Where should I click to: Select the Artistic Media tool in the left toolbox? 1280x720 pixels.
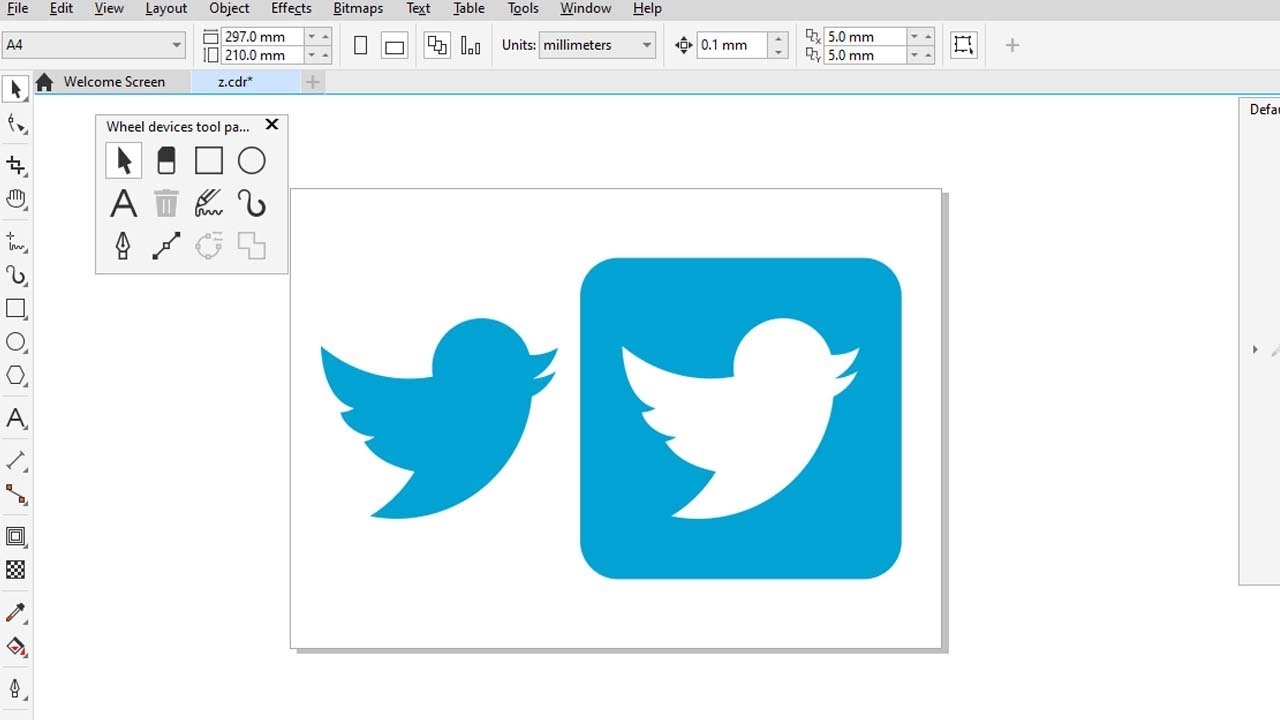click(x=15, y=275)
